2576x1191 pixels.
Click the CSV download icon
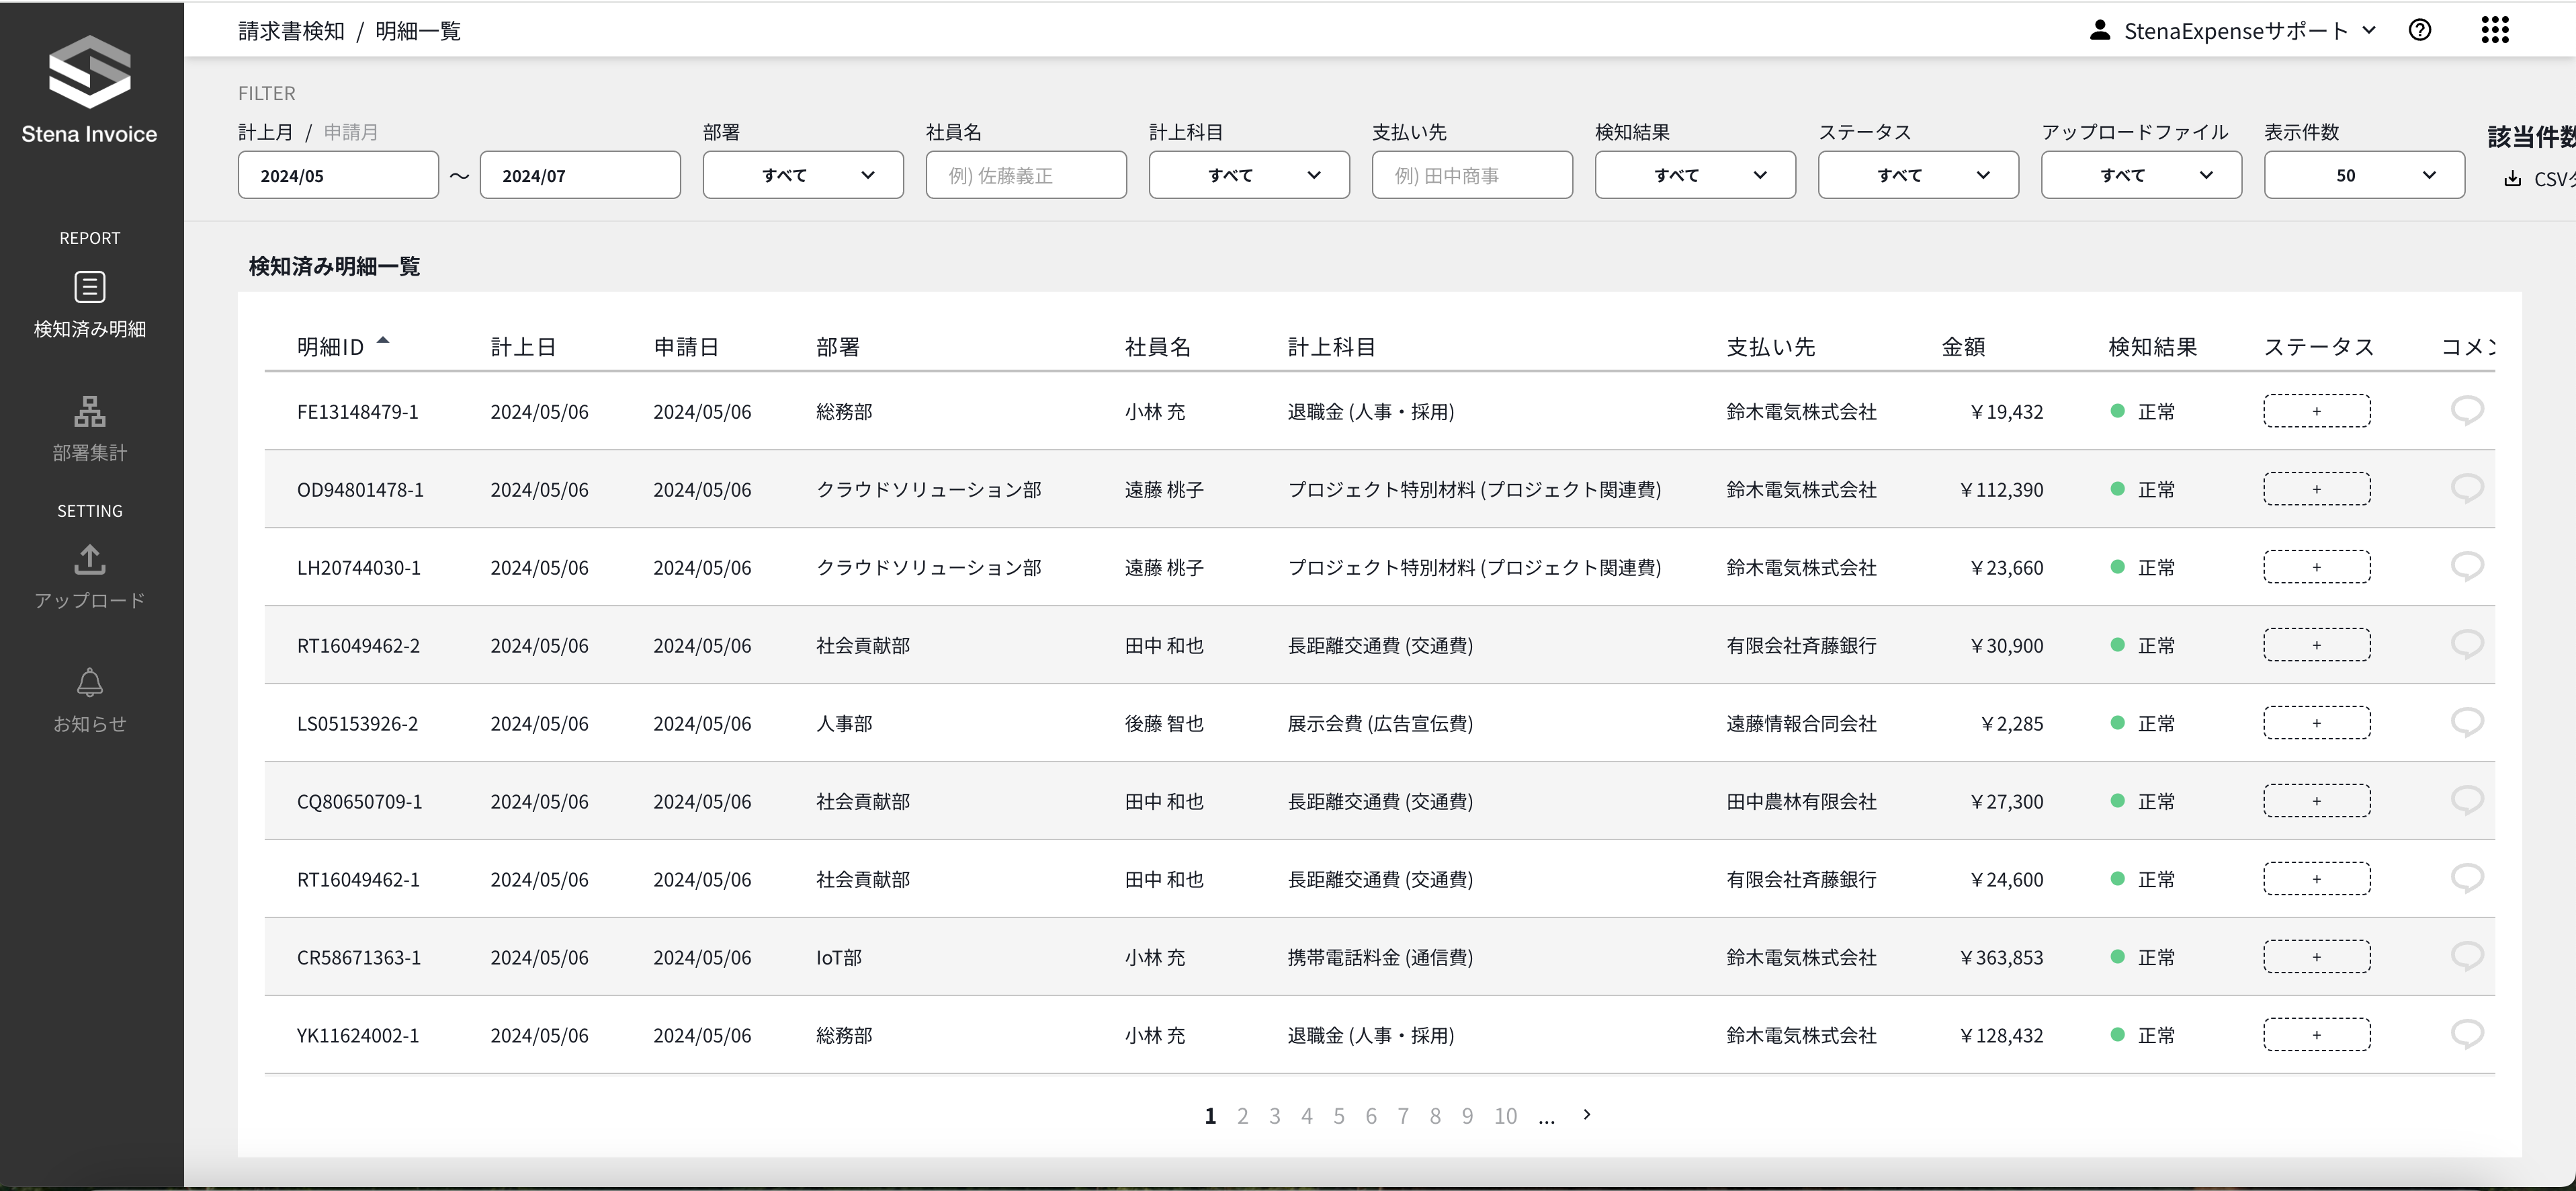click(x=2512, y=179)
